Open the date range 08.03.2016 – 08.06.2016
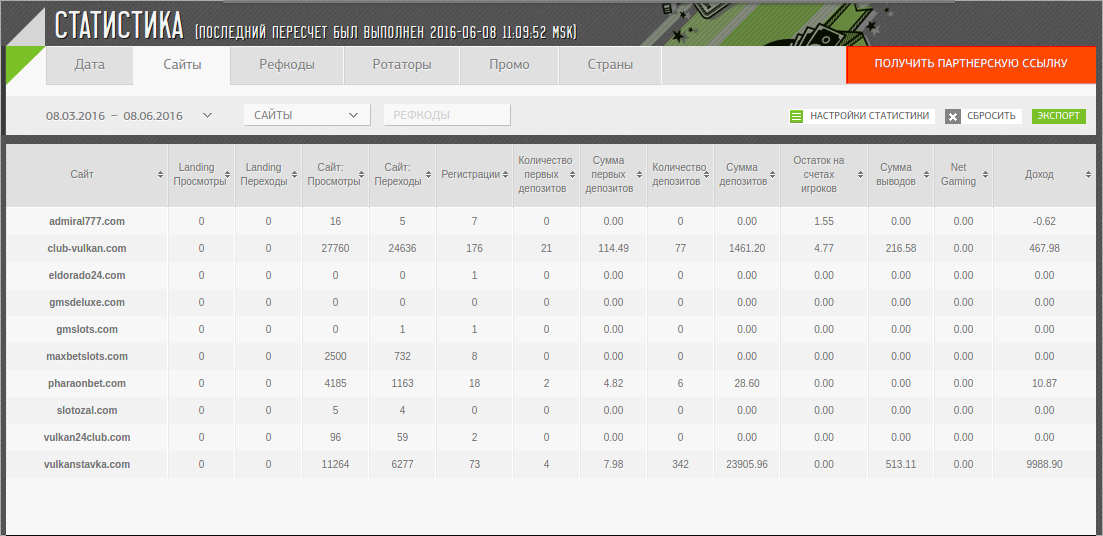The image size is (1103, 536). click(114, 116)
